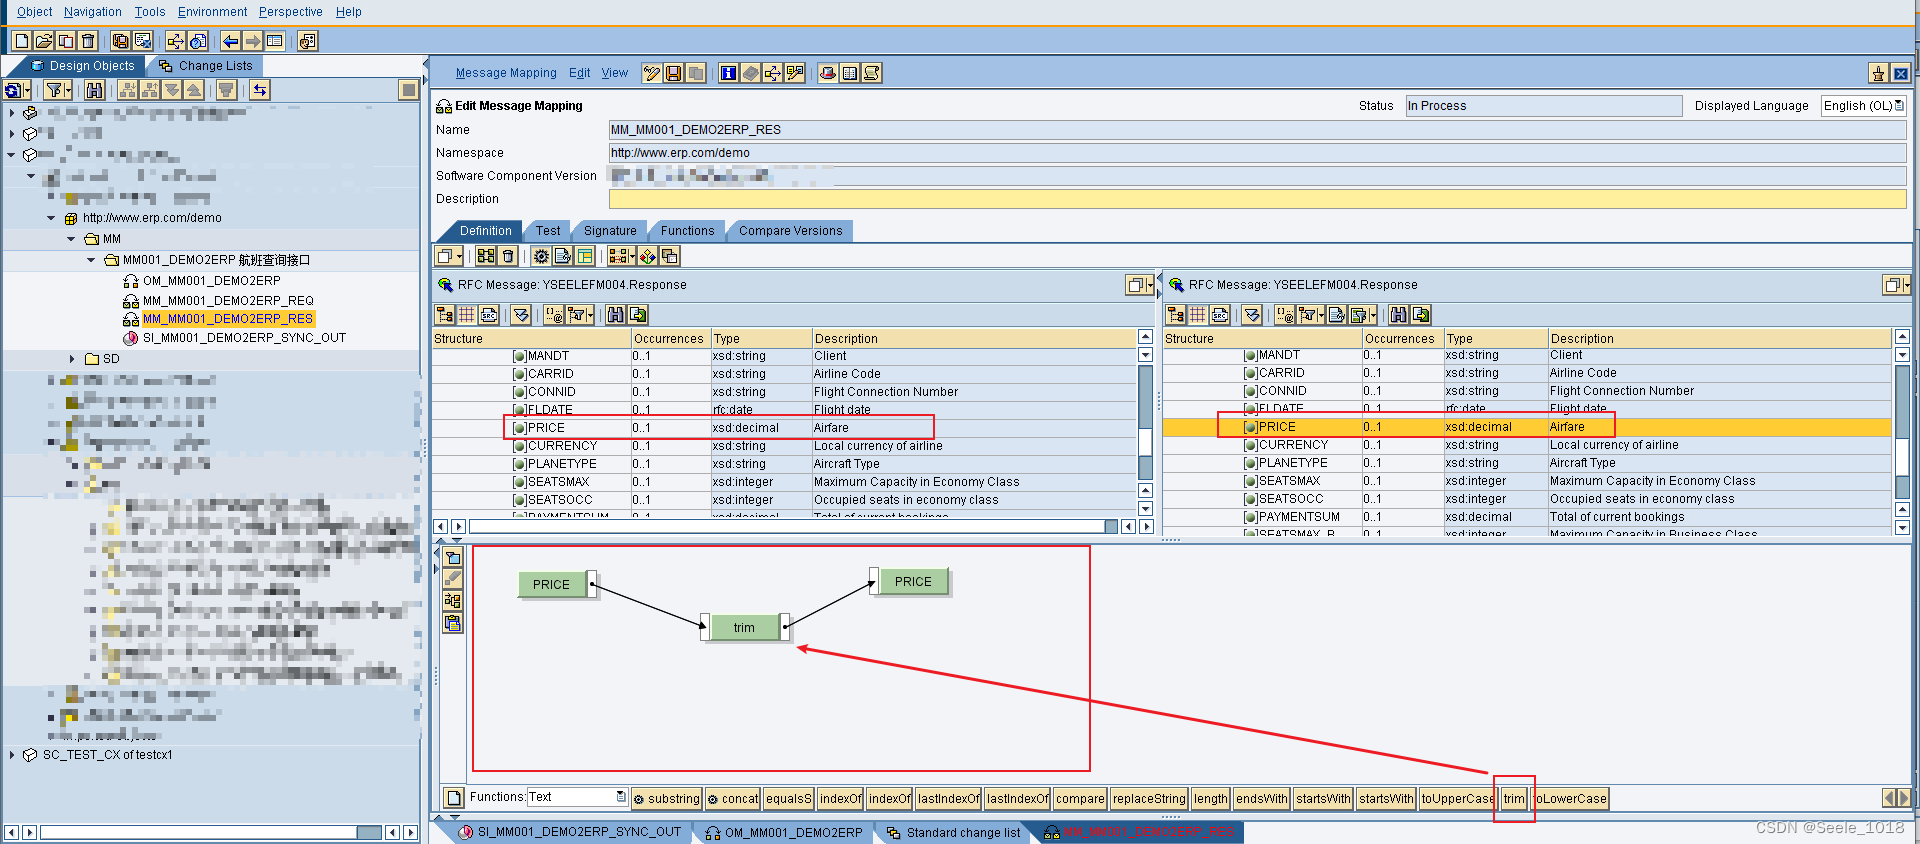Click the binoculars search icon in right structure toolbar
This screenshot has height=844, width=1920.
[x=1399, y=315]
